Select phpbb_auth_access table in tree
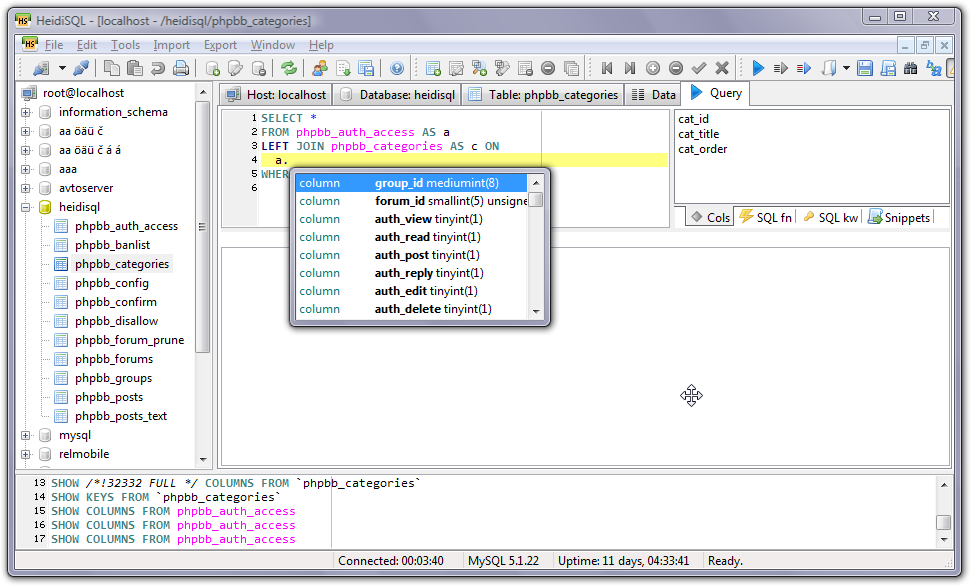This screenshot has width=971, height=586. (126, 226)
